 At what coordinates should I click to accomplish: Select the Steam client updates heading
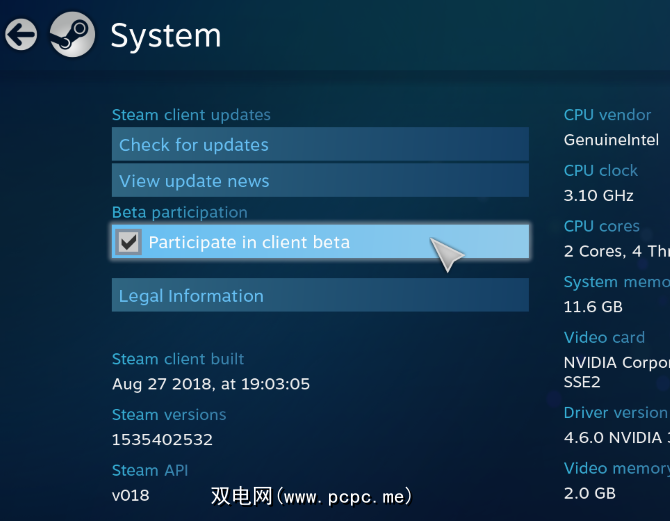pyautogui.click(x=191, y=115)
